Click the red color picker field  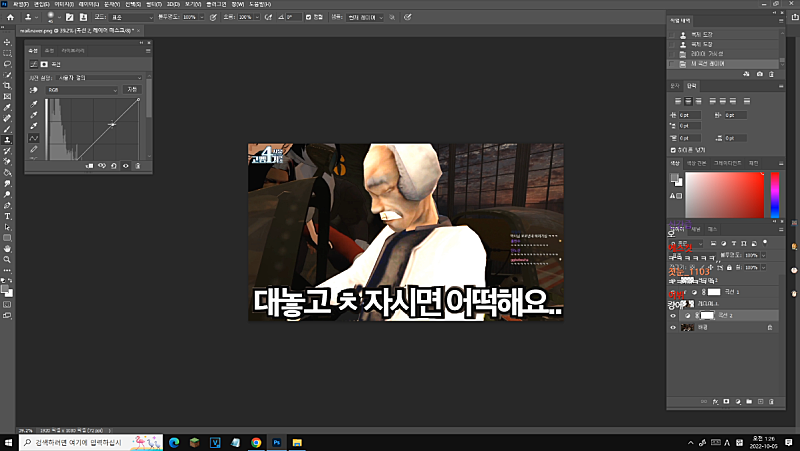[x=725, y=193]
